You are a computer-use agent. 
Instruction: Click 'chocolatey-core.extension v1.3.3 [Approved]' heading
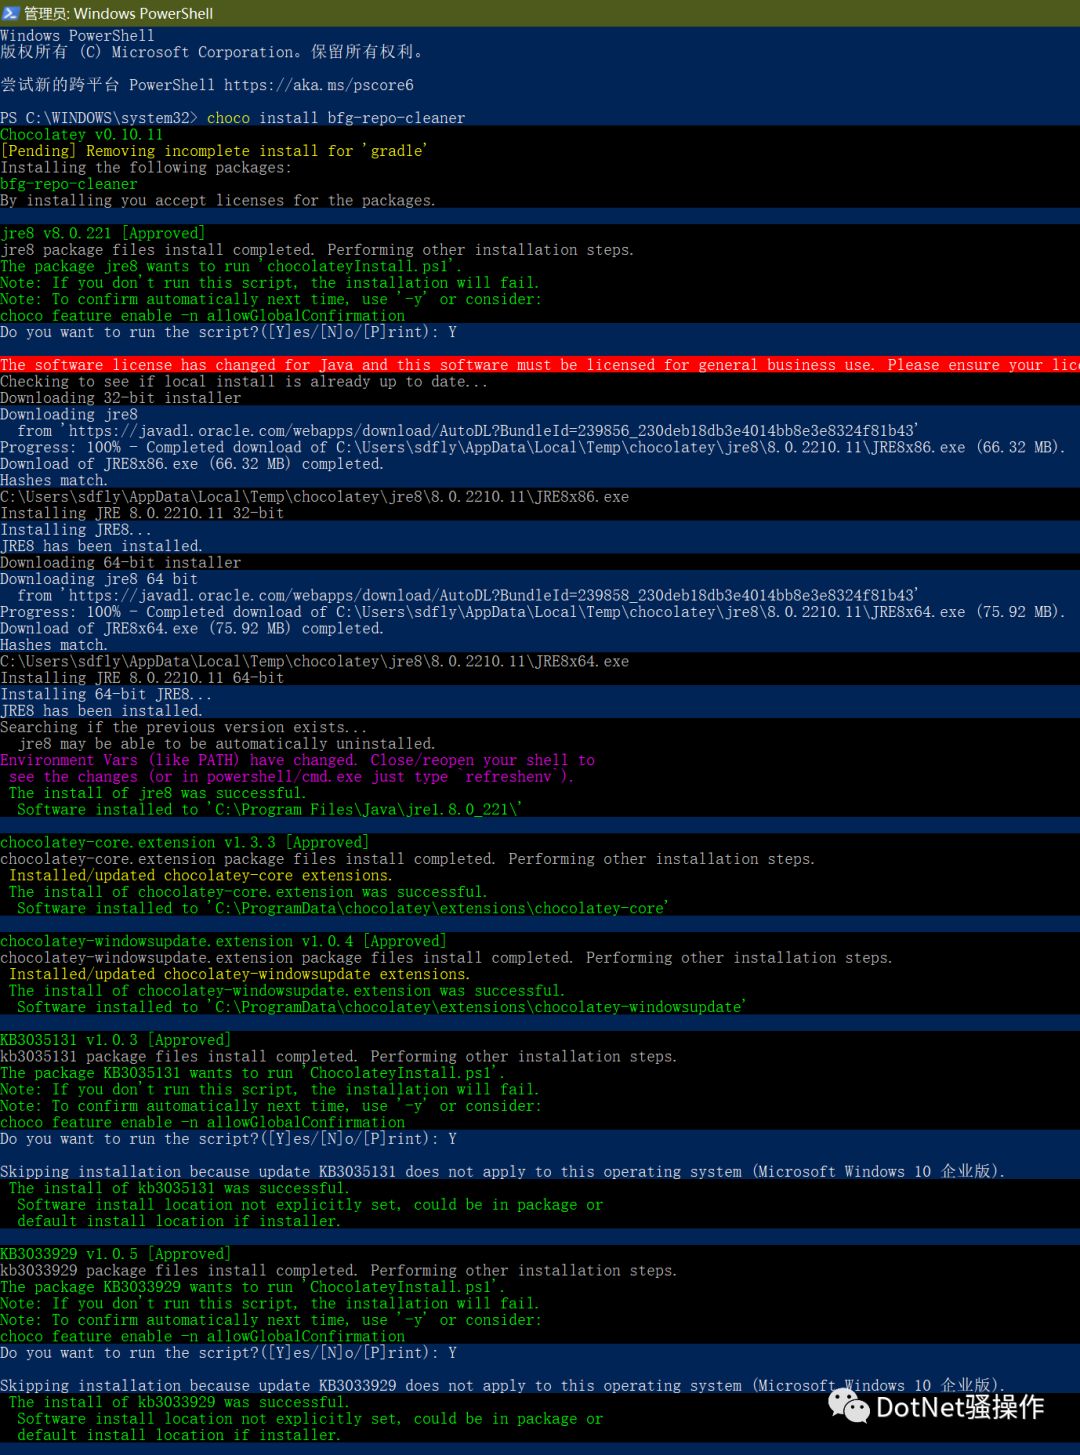184,842
